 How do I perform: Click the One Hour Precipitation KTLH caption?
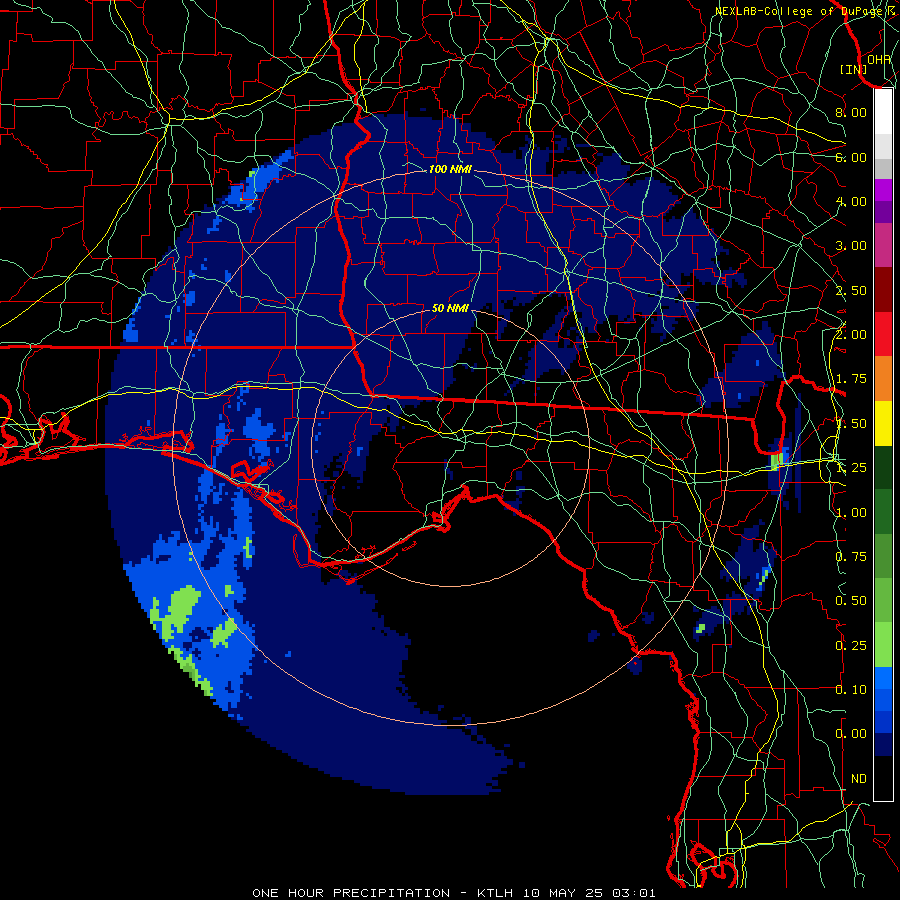(x=453, y=893)
